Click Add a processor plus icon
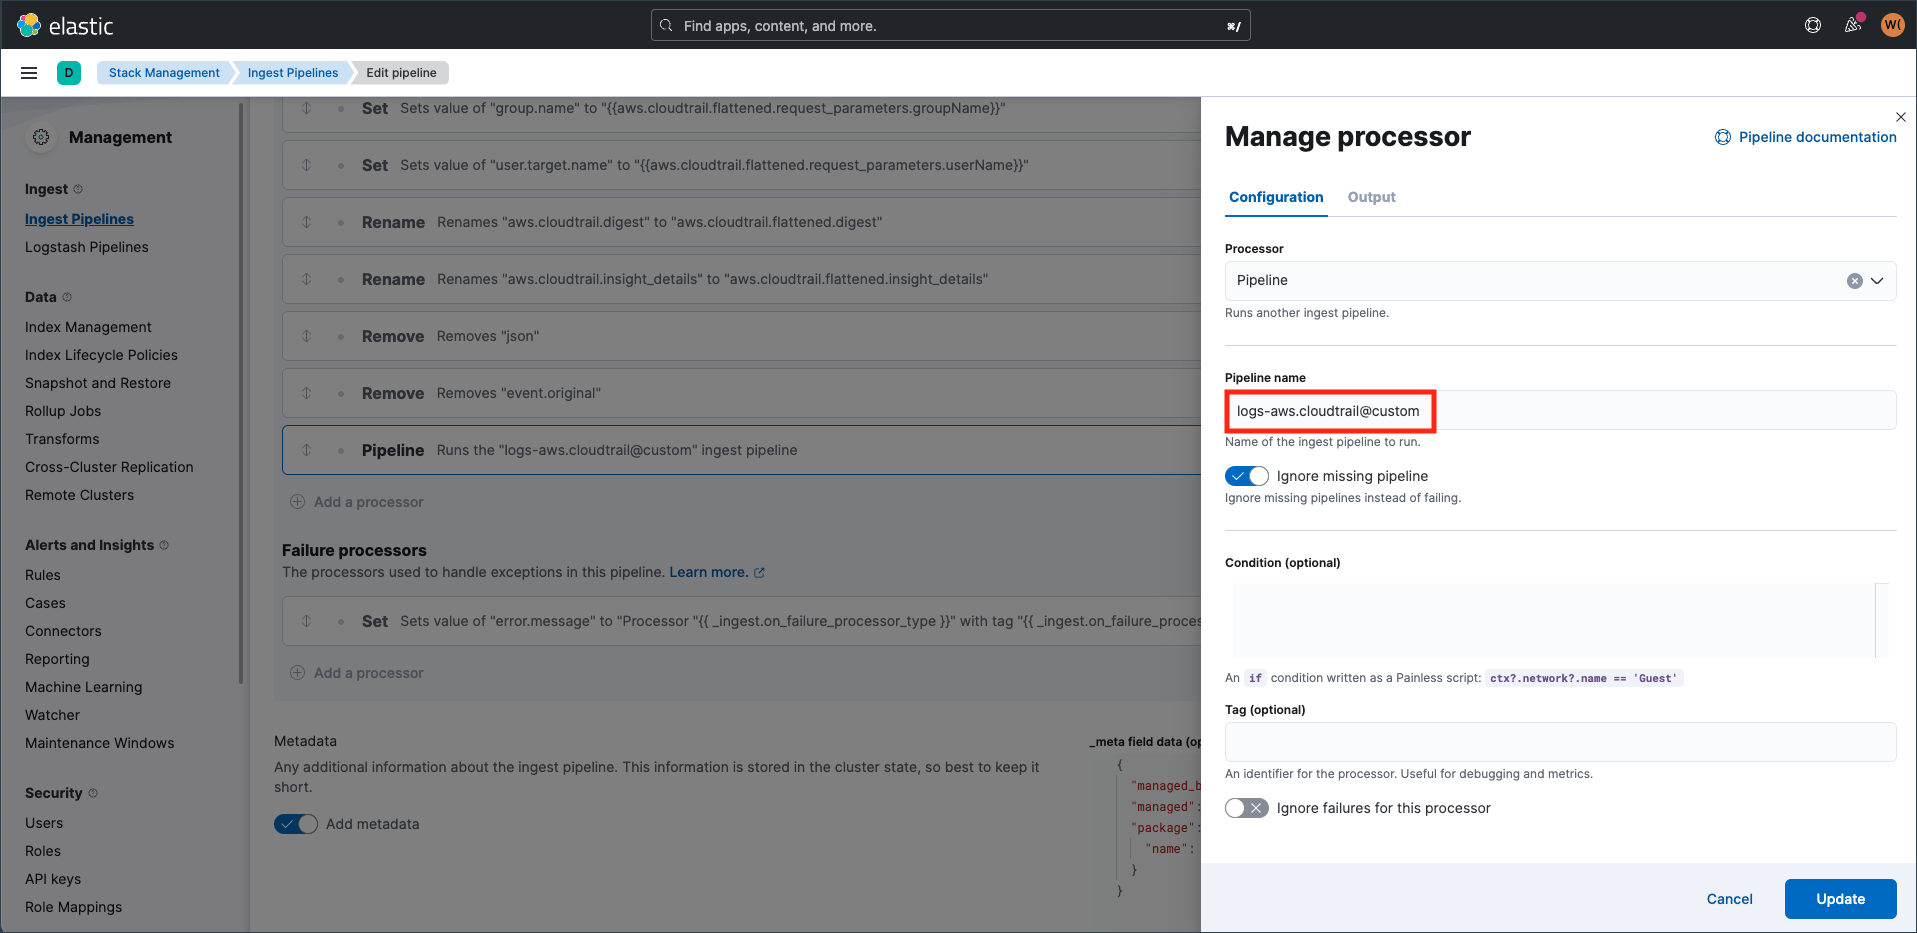The image size is (1917, 933). point(297,501)
